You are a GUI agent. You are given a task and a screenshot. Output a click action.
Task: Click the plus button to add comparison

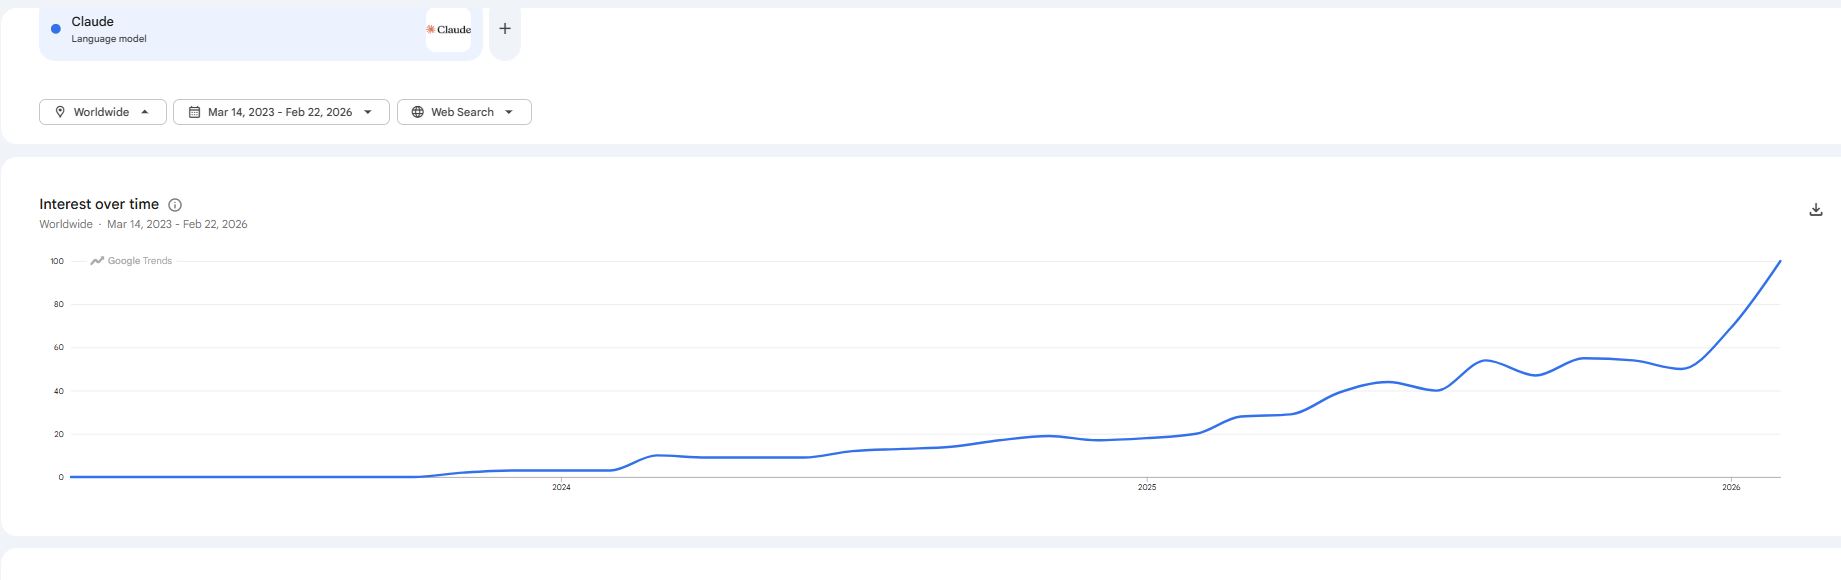505,29
